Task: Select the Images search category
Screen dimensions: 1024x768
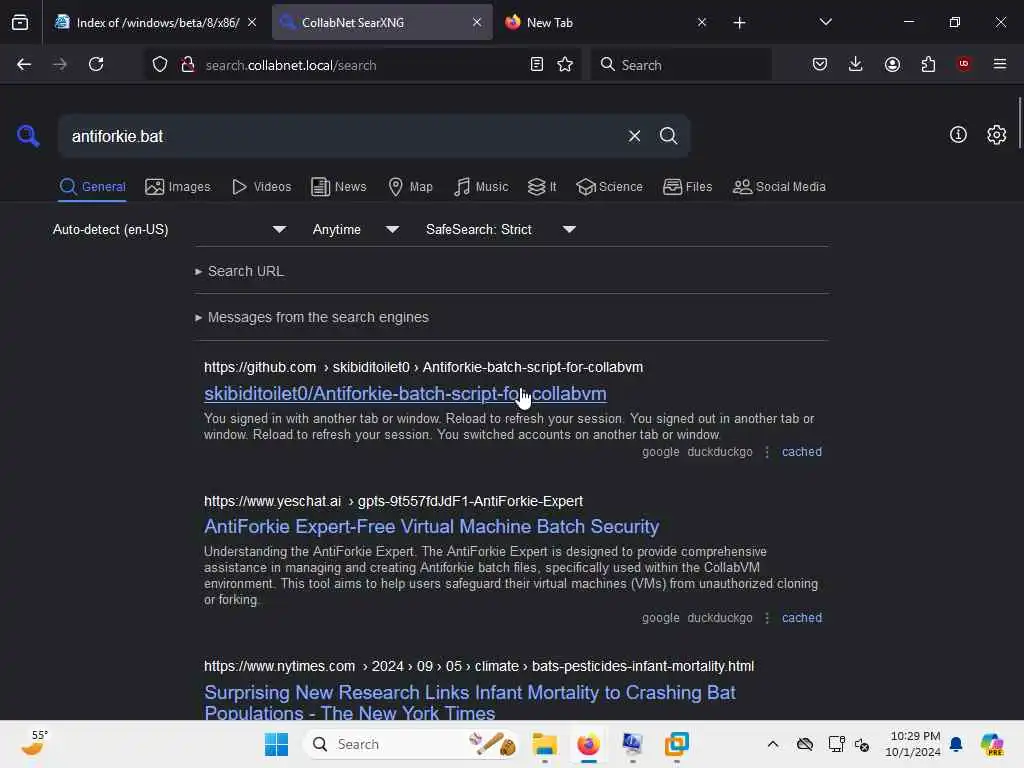Action: [x=178, y=187]
